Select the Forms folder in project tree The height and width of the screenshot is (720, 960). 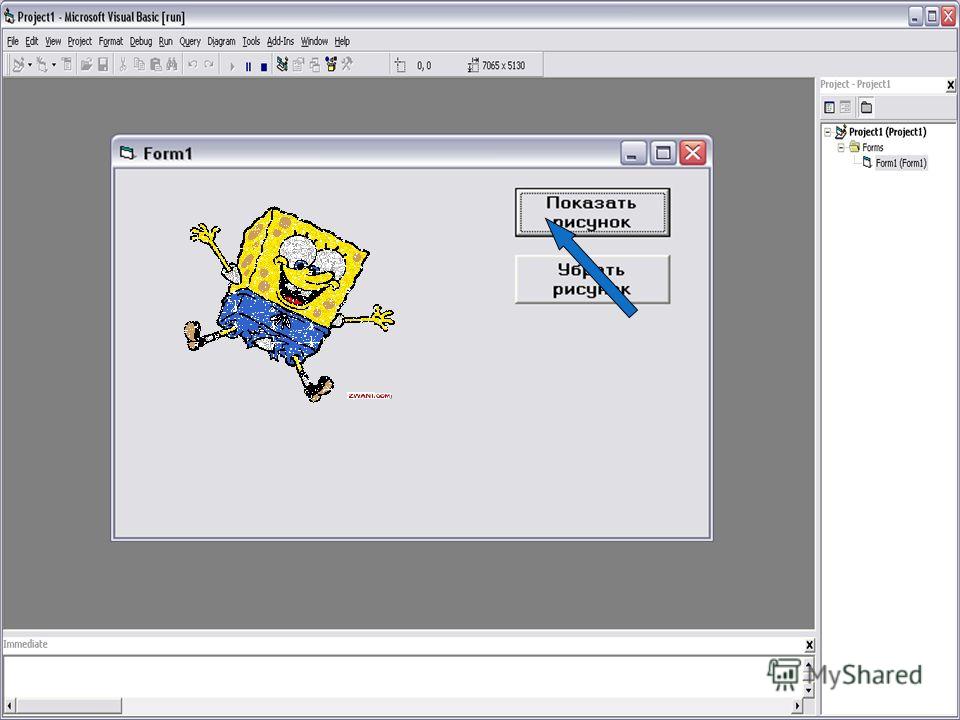click(872, 148)
